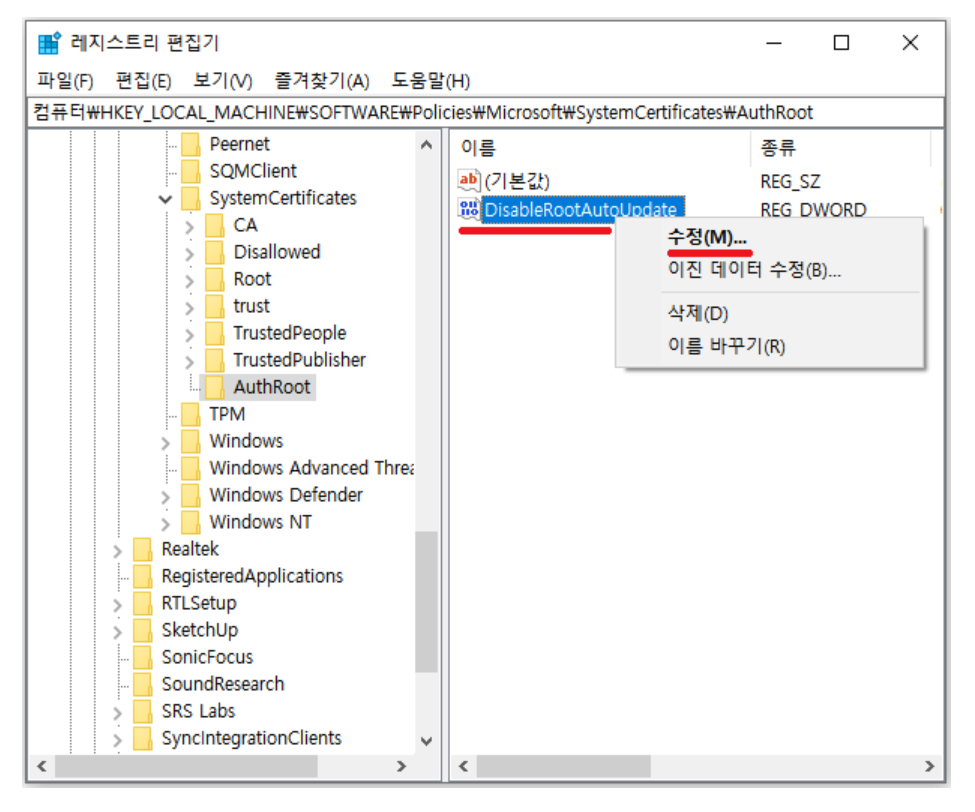Screen dimensions: 975x812
Task: Click the (기본값) string value icon
Action: click(x=469, y=181)
